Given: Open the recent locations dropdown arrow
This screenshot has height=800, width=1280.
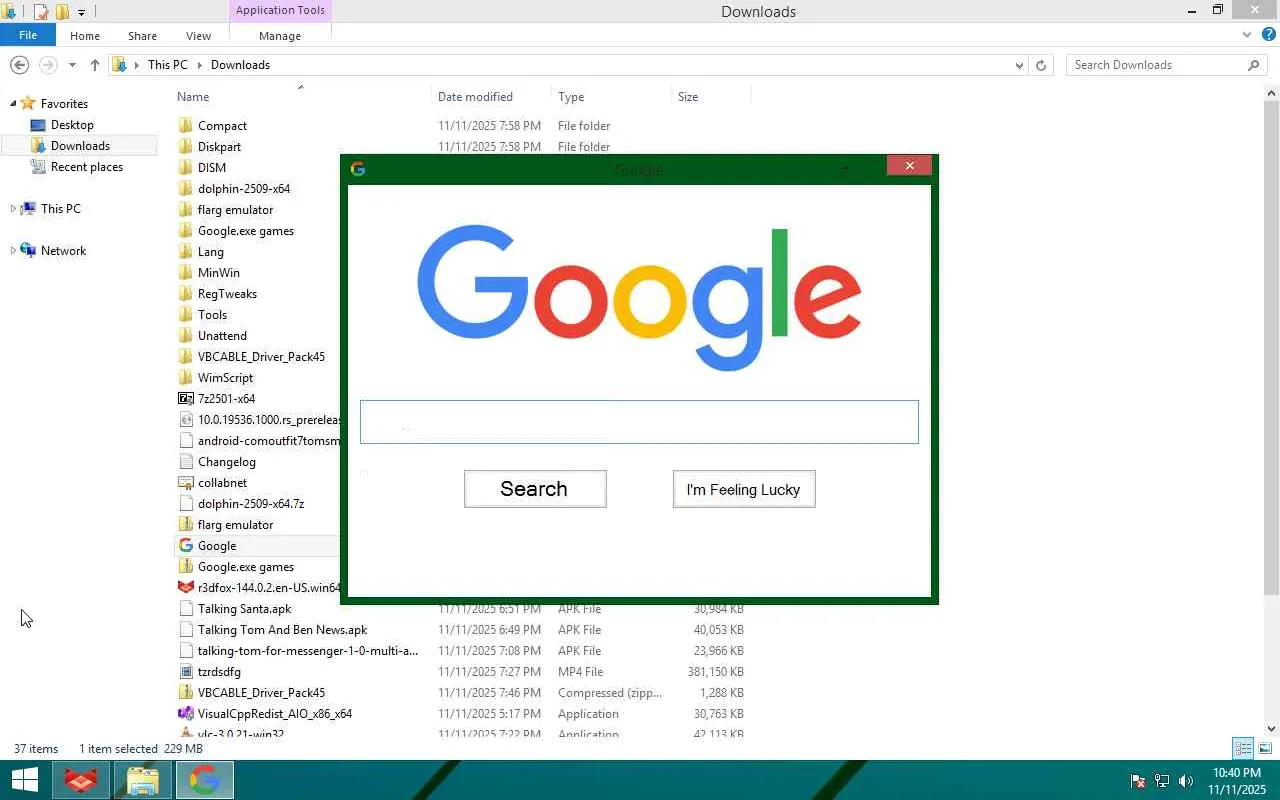Looking at the screenshot, I should tap(72, 65).
